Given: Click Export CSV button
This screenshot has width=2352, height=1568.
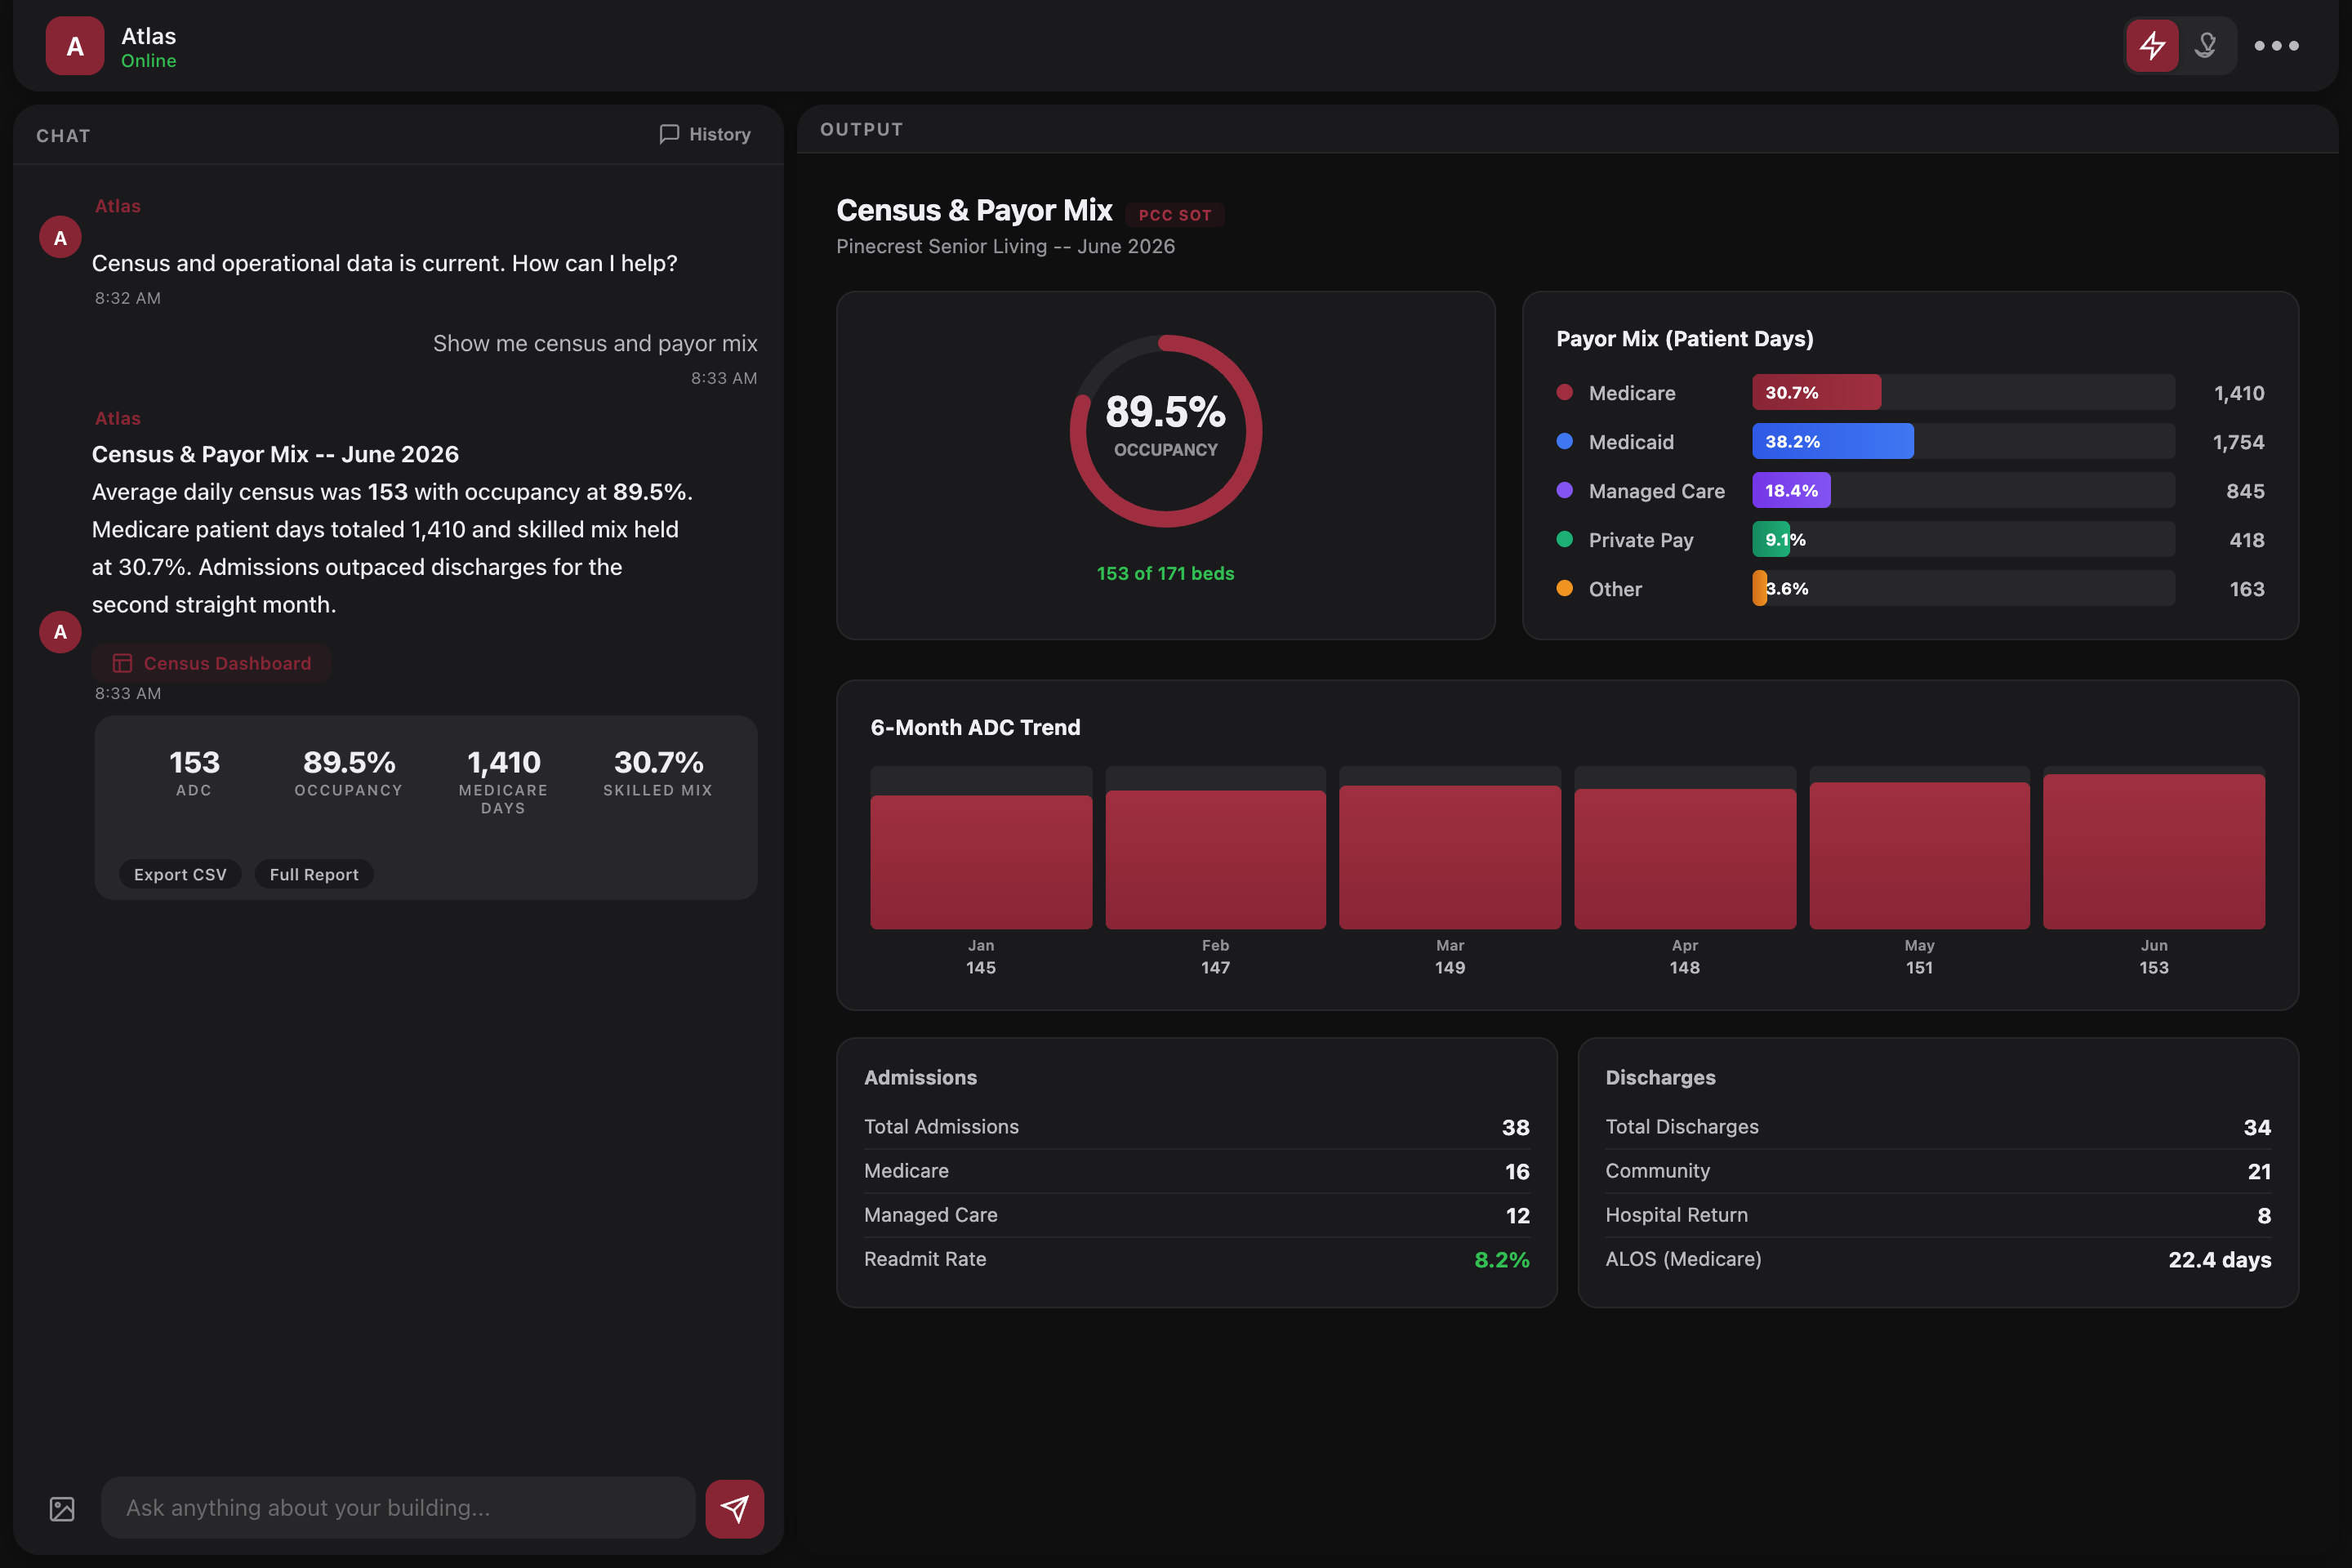Looking at the screenshot, I should (x=180, y=874).
